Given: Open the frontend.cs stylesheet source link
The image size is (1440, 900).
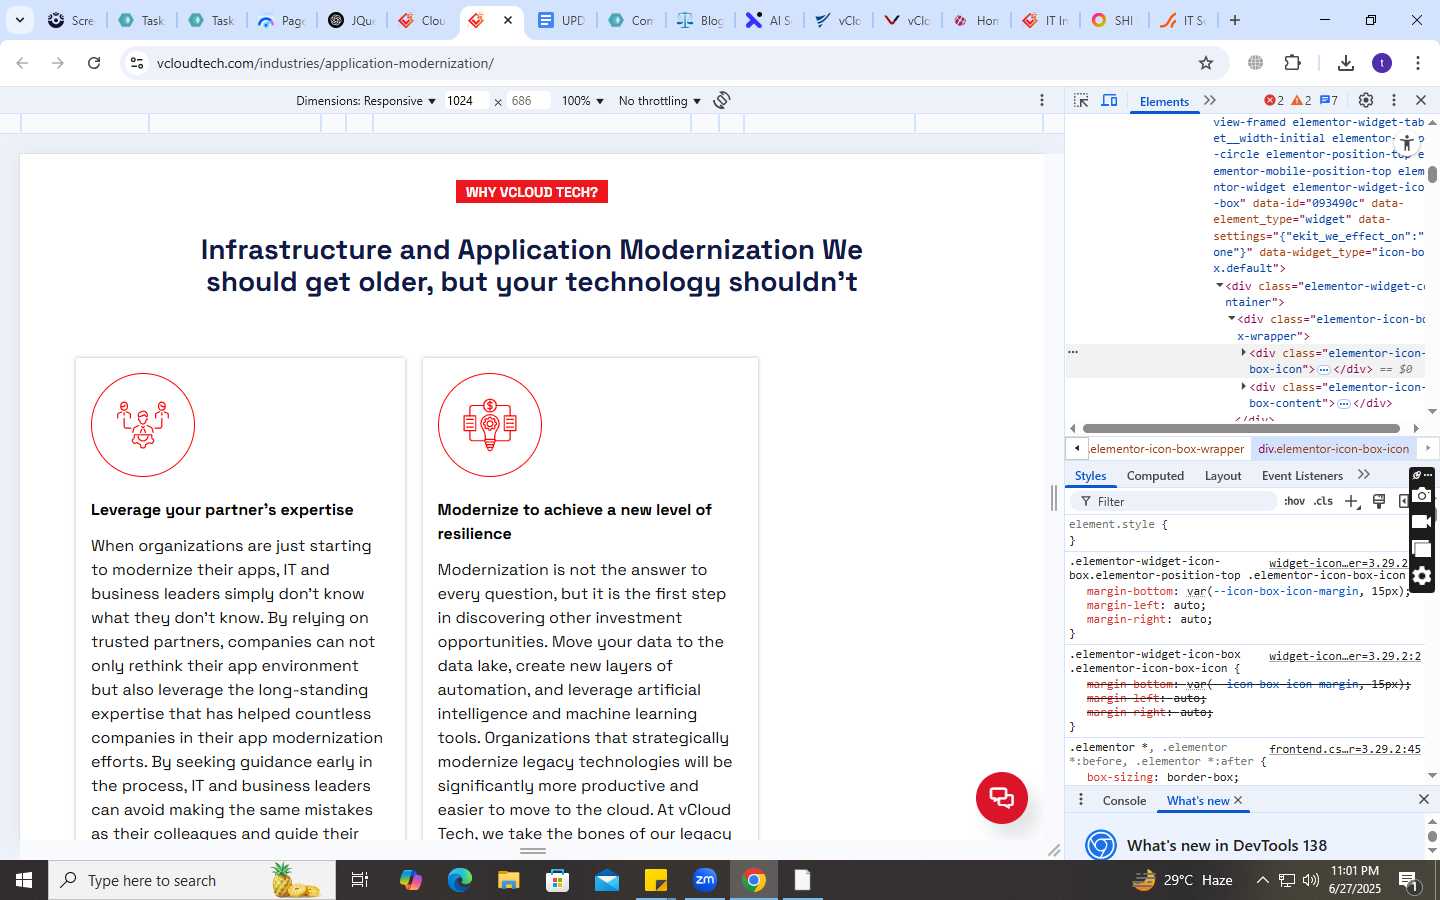Looking at the screenshot, I should (1345, 749).
